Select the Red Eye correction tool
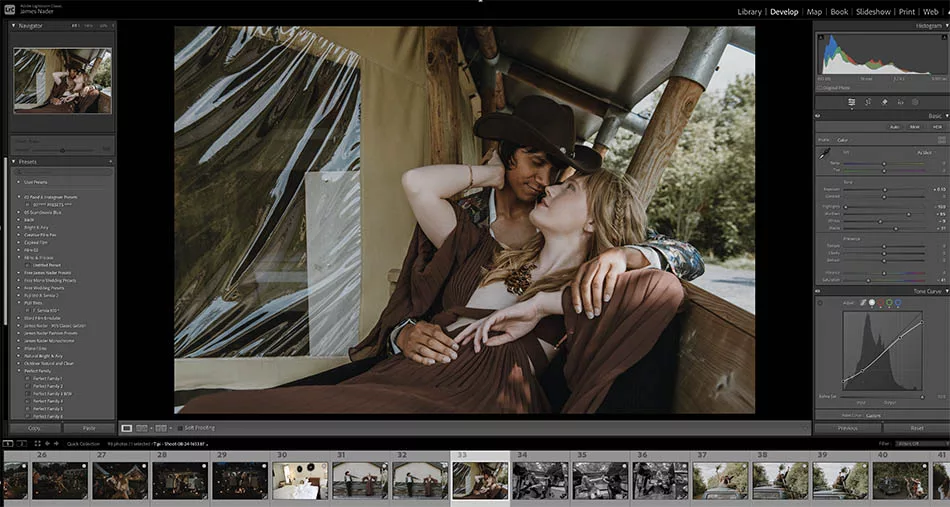 (x=900, y=102)
